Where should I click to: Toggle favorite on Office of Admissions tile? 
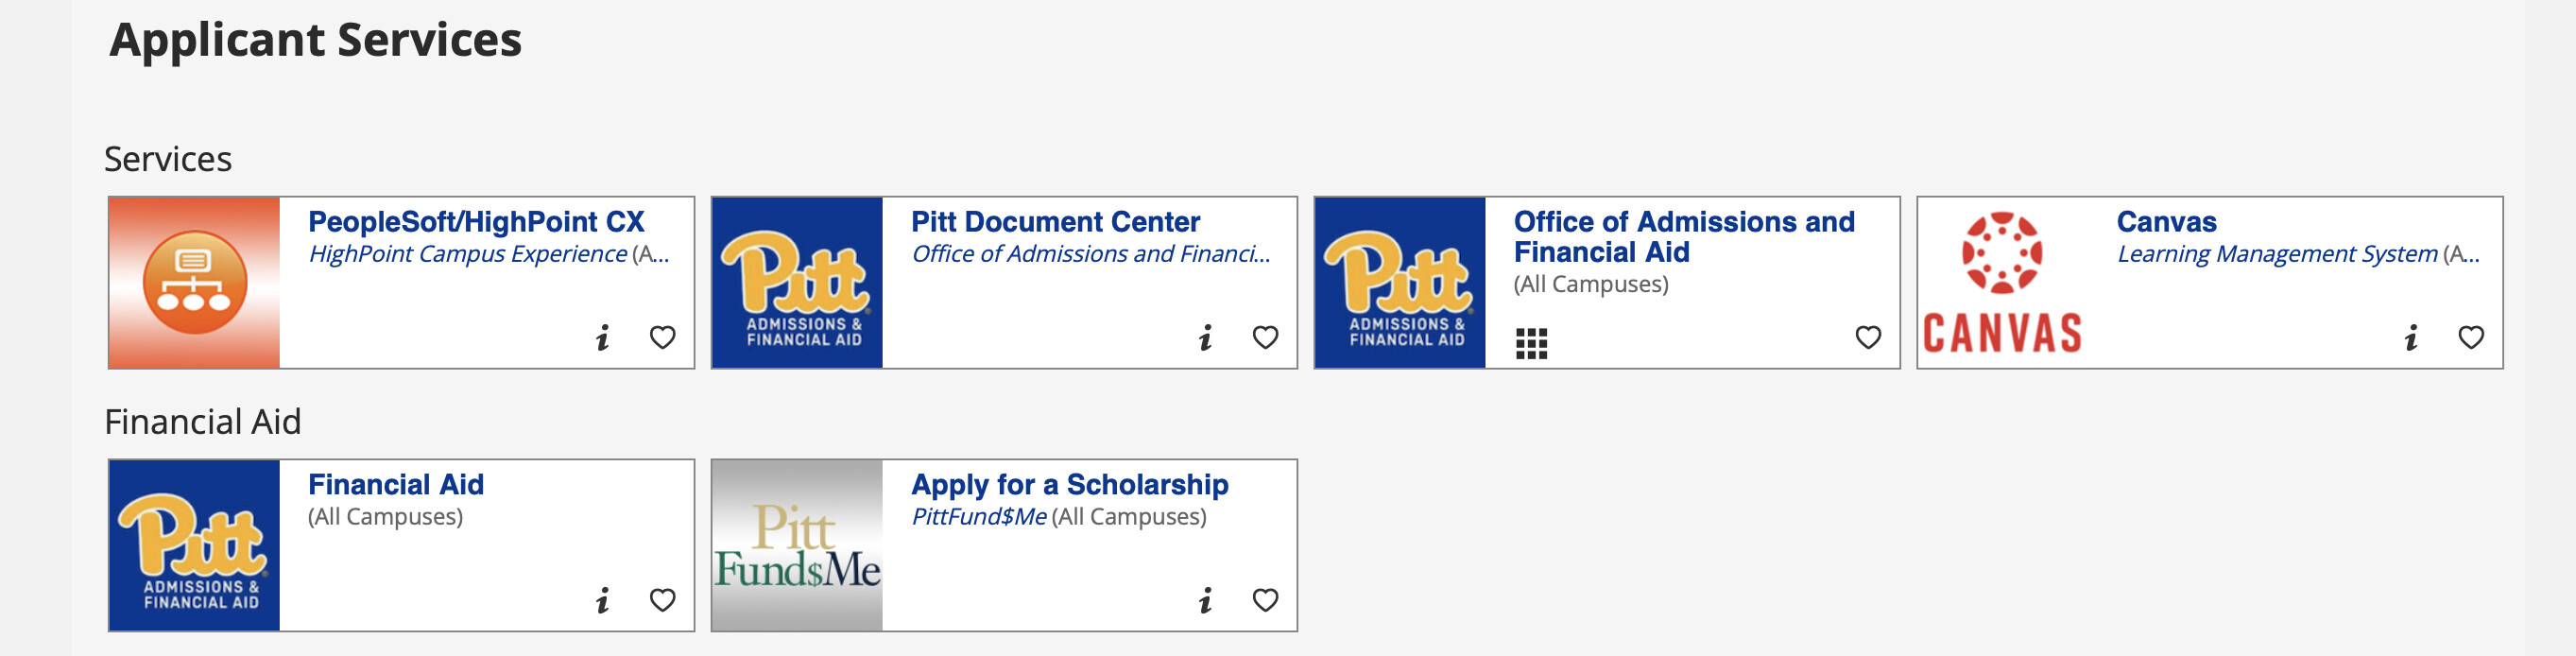(x=1868, y=338)
